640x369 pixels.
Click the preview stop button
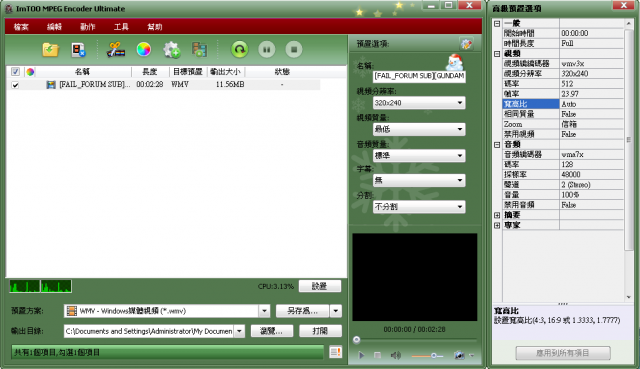point(378,355)
